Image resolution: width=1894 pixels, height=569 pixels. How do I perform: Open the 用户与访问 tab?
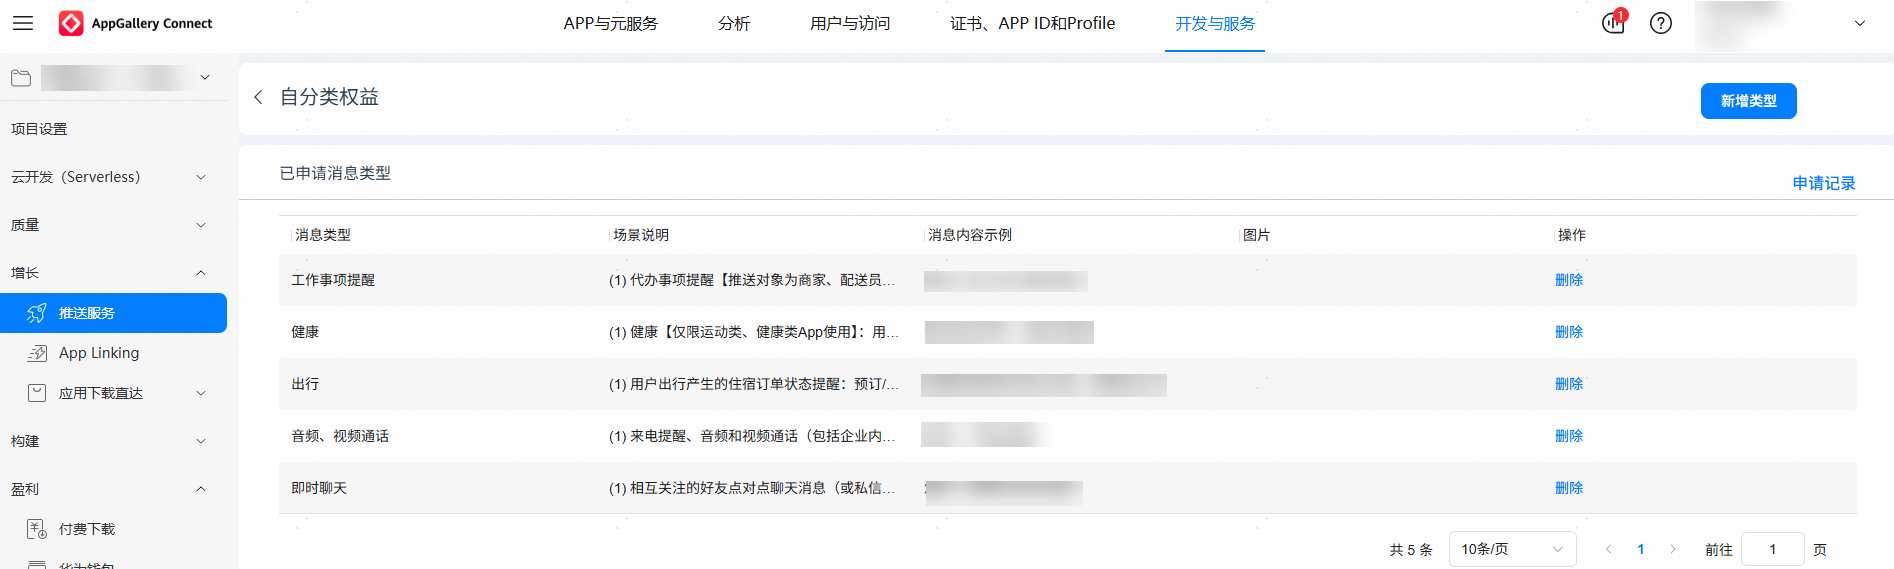[x=850, y=23]
